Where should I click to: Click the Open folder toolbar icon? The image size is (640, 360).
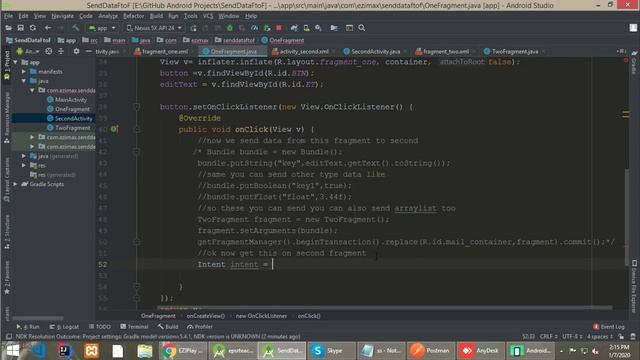coord(8,28)
